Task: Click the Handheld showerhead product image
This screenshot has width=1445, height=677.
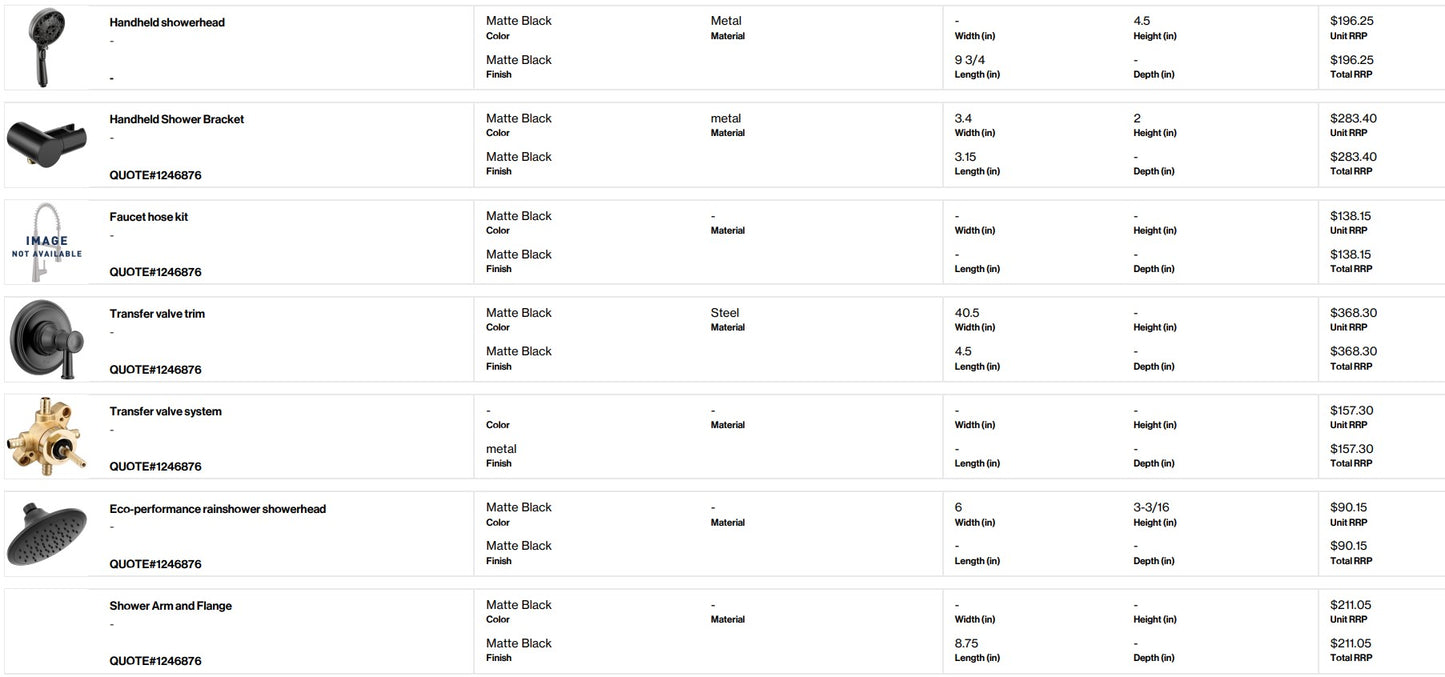Action: click(46, 47)
